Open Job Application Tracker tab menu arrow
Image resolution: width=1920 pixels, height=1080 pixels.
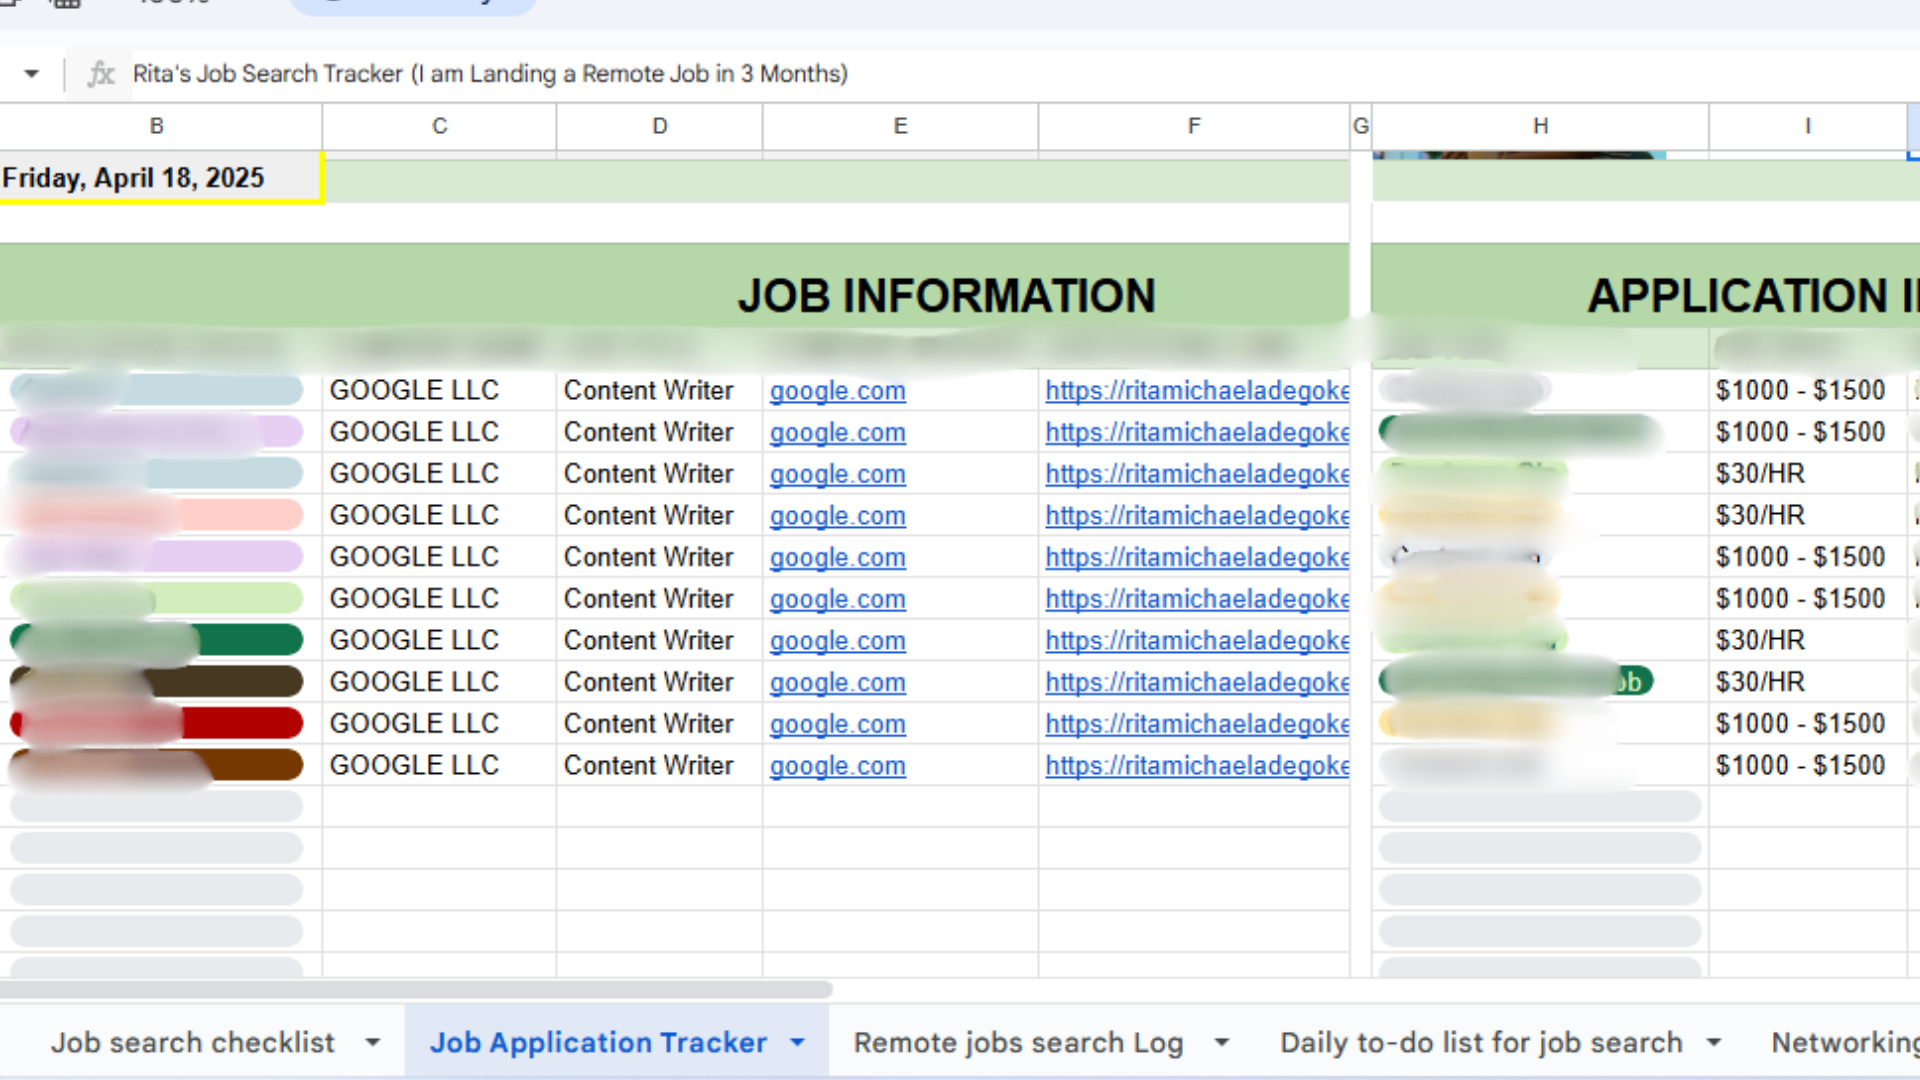point(797,1043)
